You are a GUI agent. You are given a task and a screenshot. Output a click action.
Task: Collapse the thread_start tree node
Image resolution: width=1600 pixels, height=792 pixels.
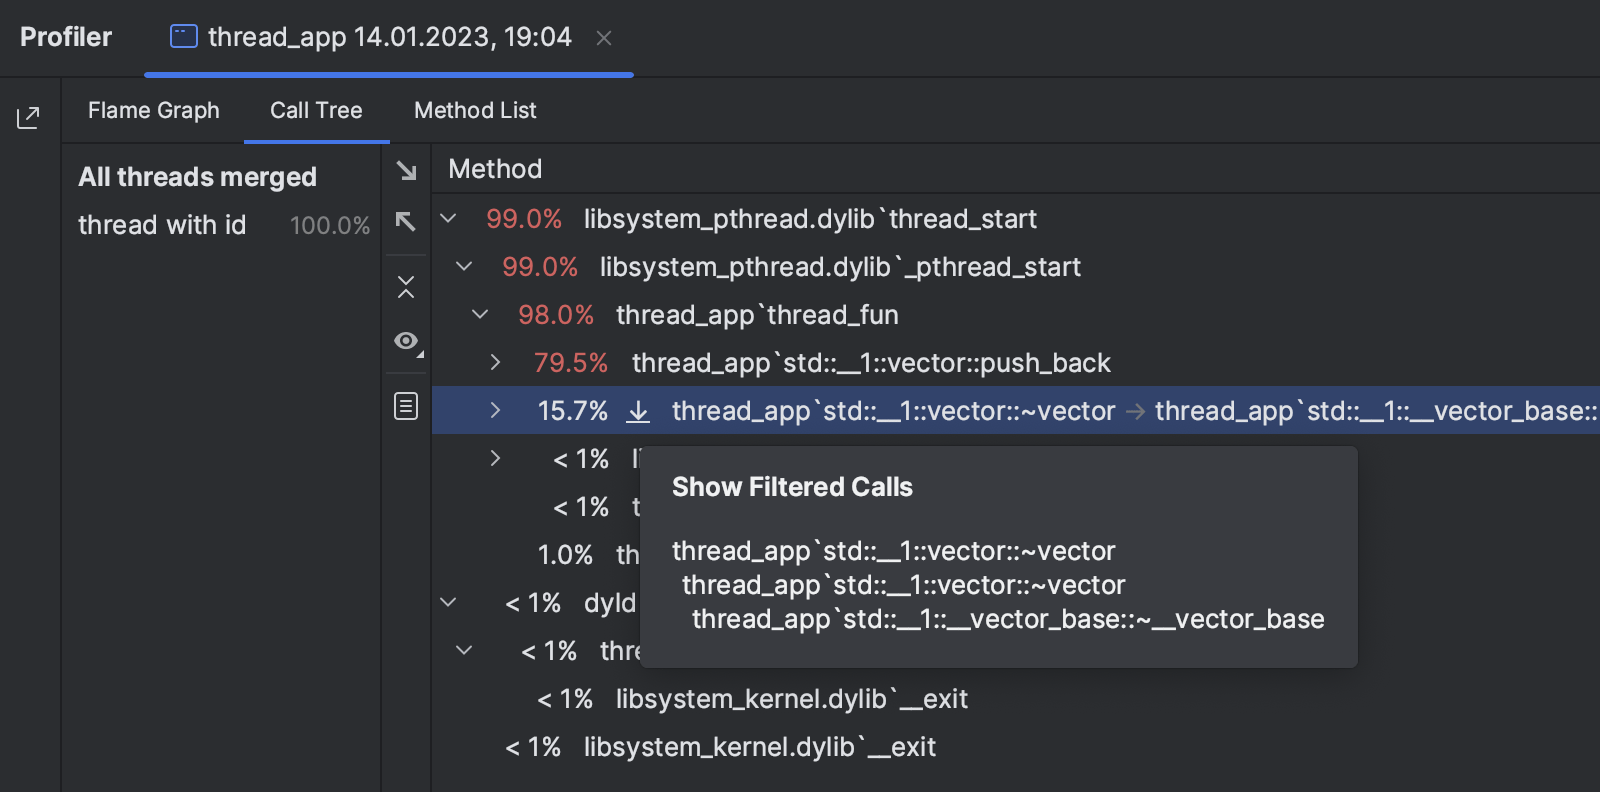tap(448, 219)
